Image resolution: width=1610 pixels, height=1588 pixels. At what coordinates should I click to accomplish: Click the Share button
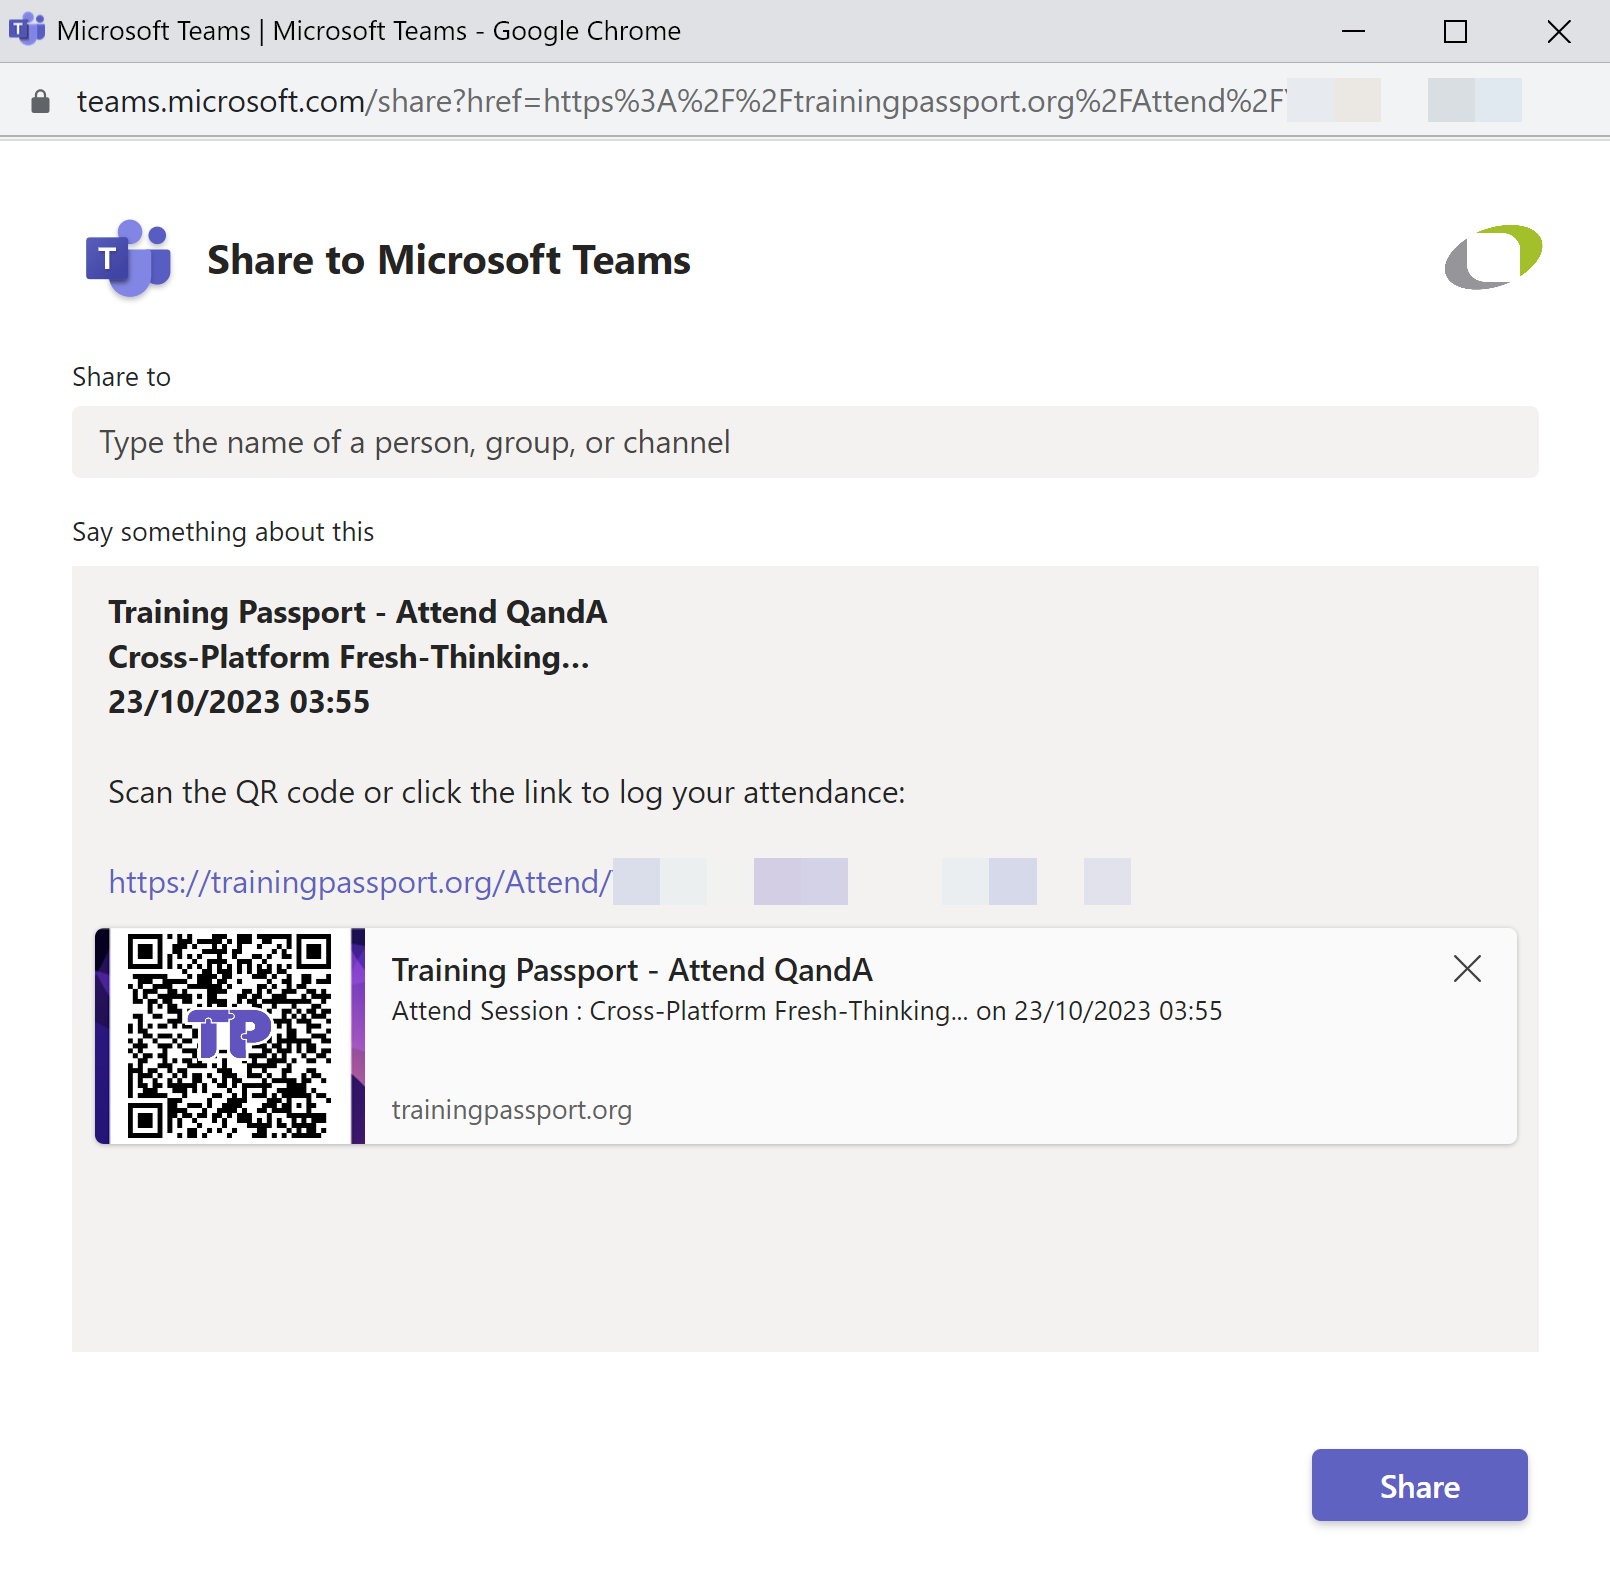coord(1419,1485)
